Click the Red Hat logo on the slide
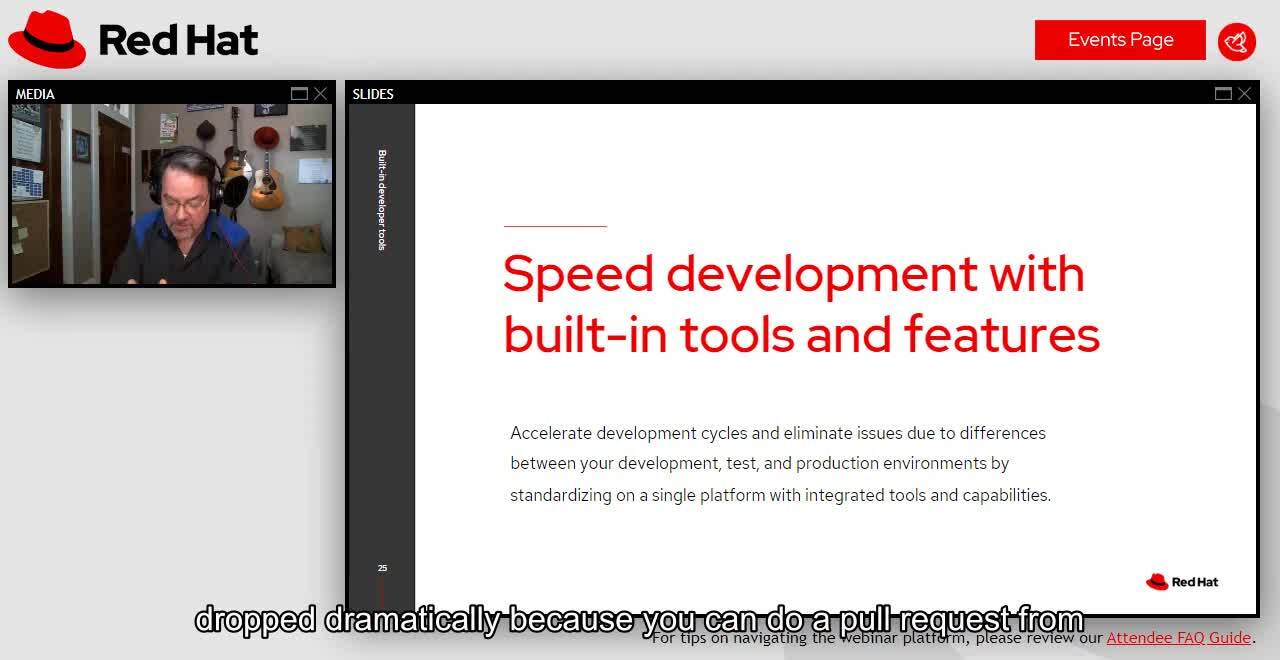The image size is (1280, 660). pos(1182,582)
